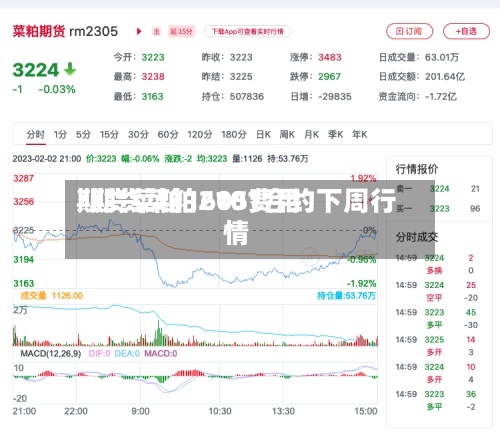This screenshot has width=500, height=439.
Task: Click the 22:00 time axis label
Action: 76,411
